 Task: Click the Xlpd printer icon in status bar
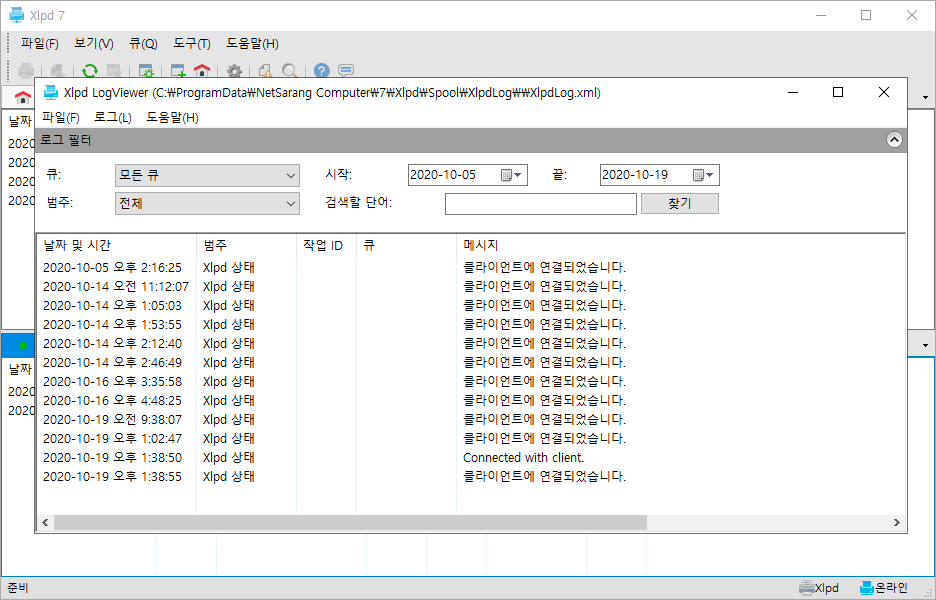point(806,588)
